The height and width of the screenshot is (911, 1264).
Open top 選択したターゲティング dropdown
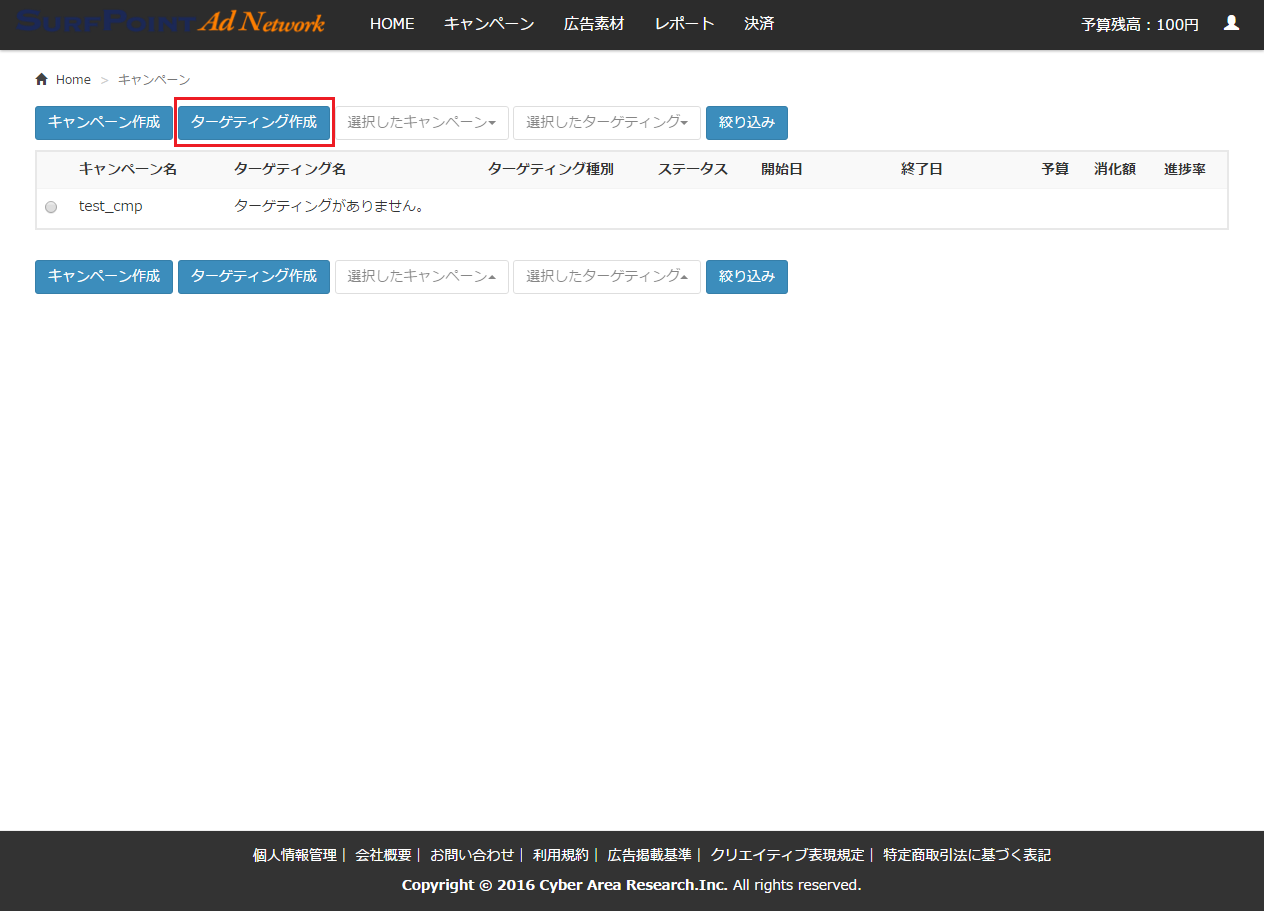click(x=606, y=123)
